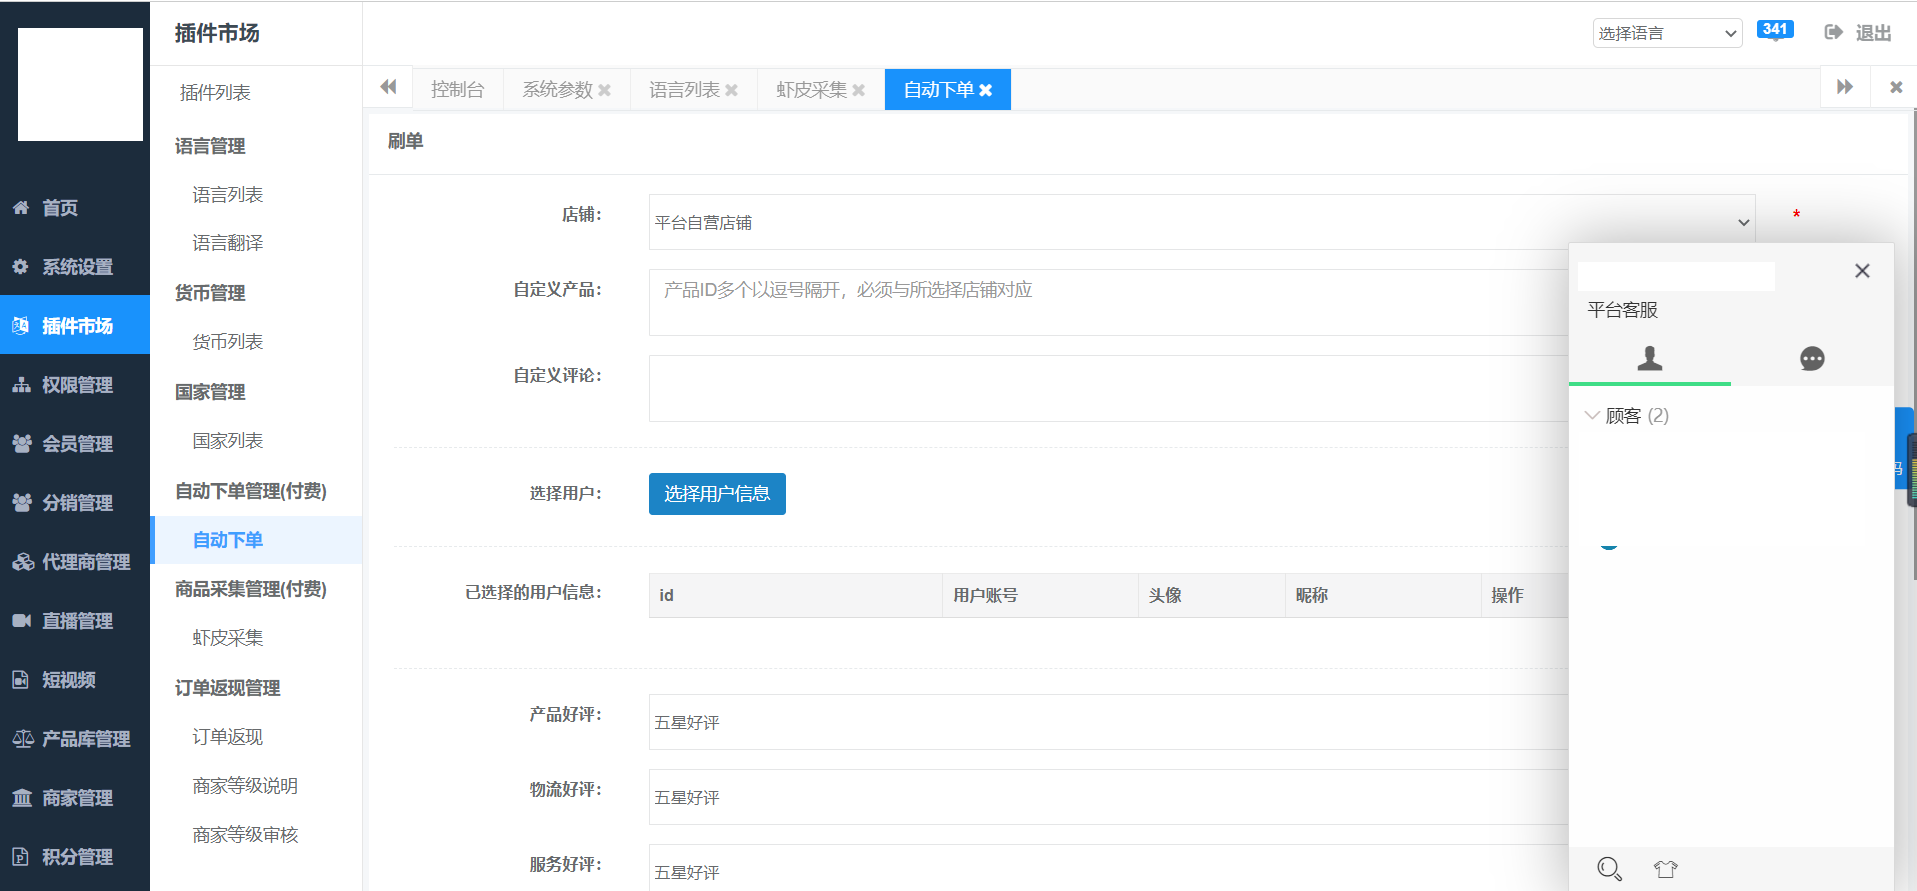Click the id column header
The height and width of the screenshot is (891, 1917).
coord(795,595)
